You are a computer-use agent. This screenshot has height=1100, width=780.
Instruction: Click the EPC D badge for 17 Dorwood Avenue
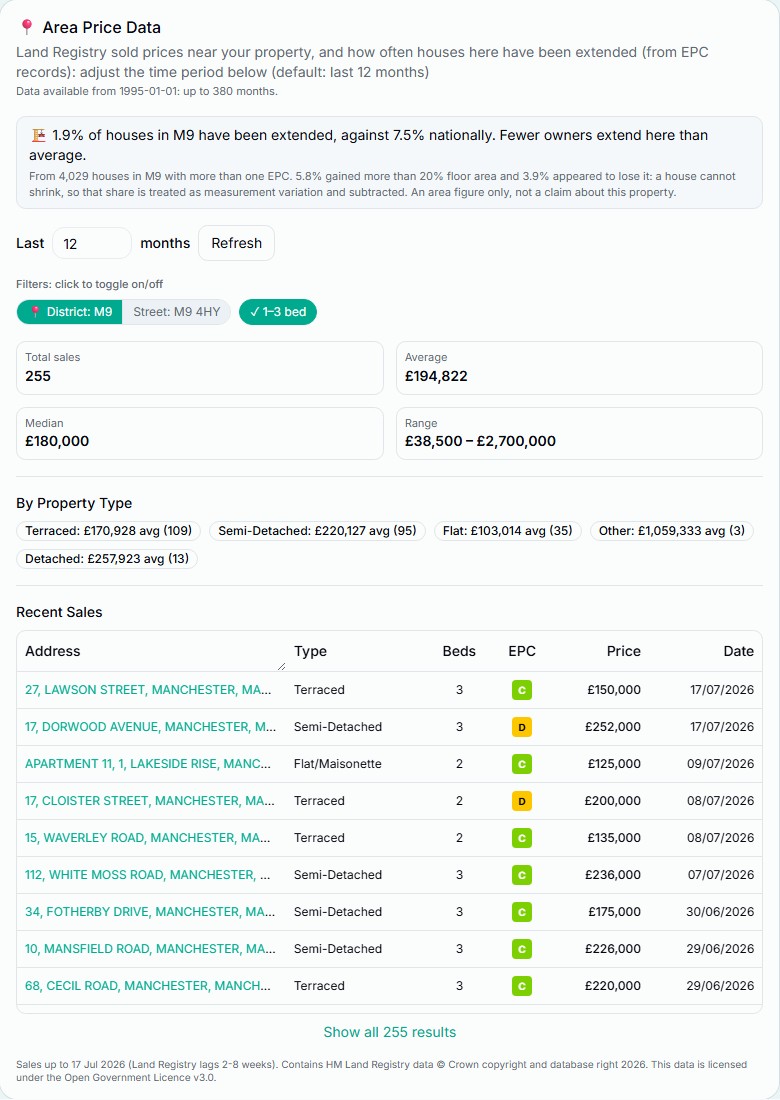click(522, 727)
